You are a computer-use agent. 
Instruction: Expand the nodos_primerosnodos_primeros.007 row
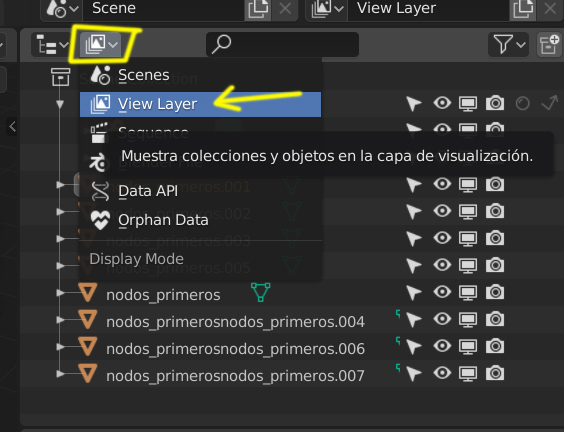tap(60, 374)
